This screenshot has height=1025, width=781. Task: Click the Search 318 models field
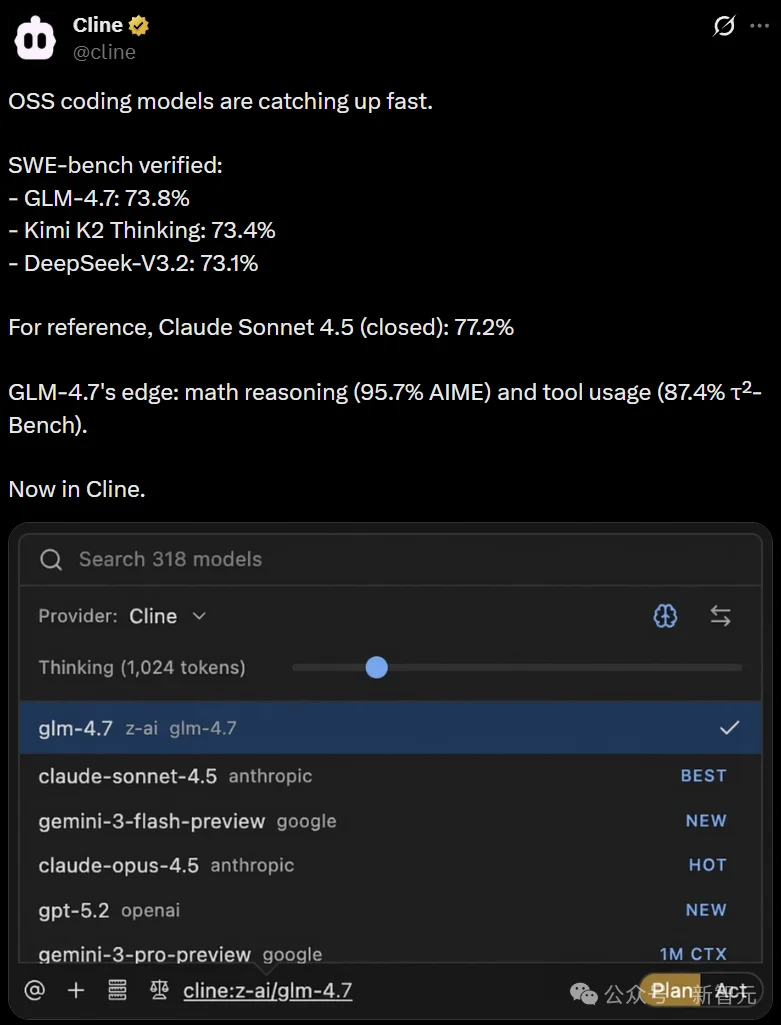(x=390, y=559)
